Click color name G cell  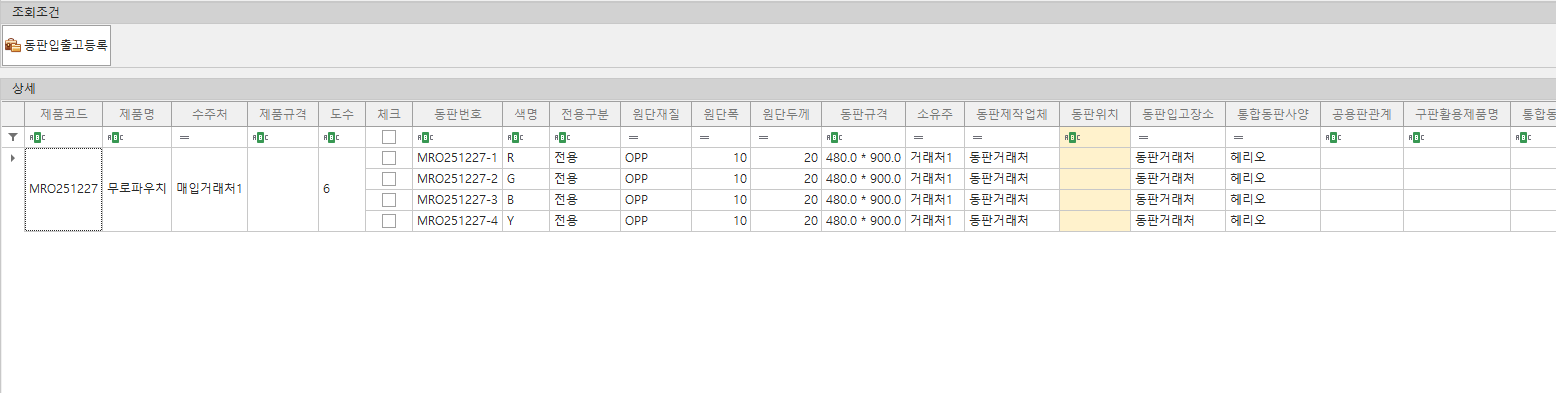526,179
